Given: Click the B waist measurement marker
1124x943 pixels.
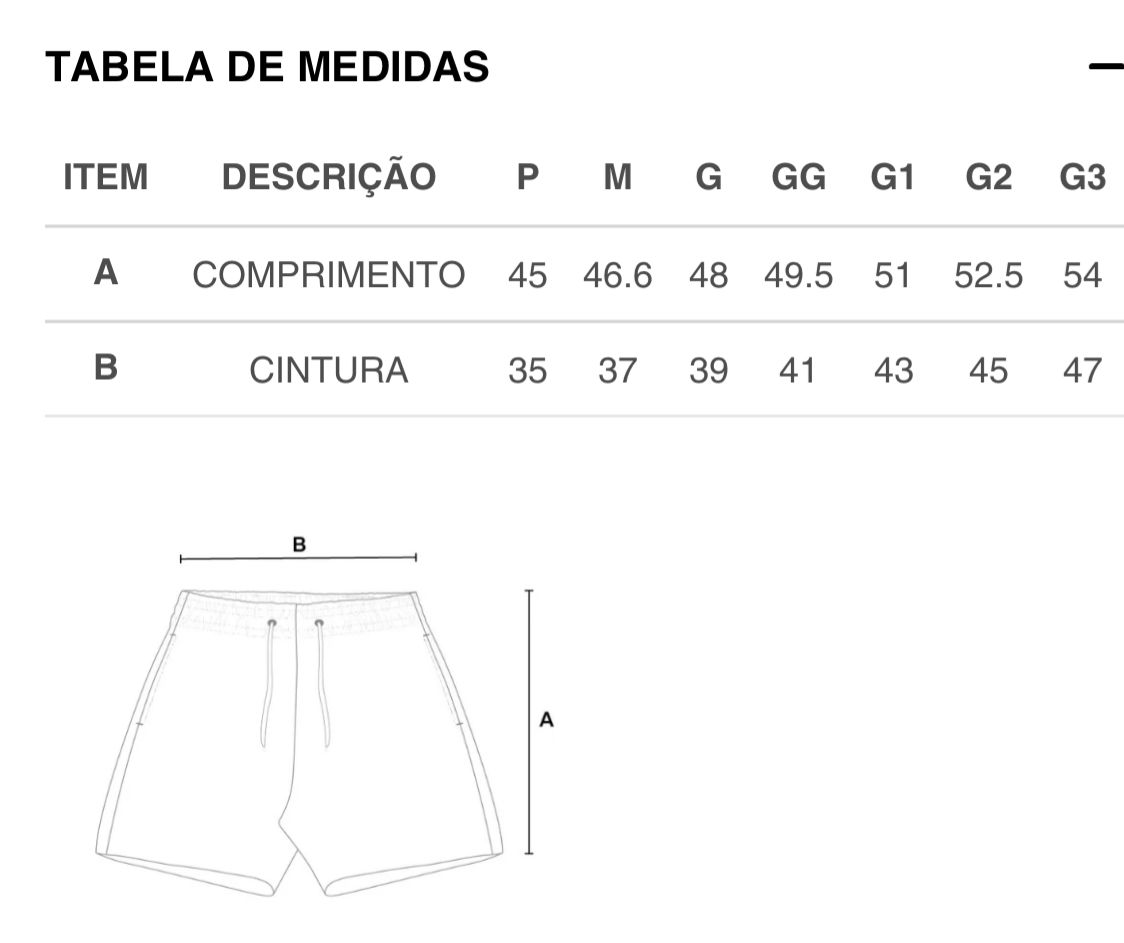Looking at the screenshot, I should (x=299, y=545).
